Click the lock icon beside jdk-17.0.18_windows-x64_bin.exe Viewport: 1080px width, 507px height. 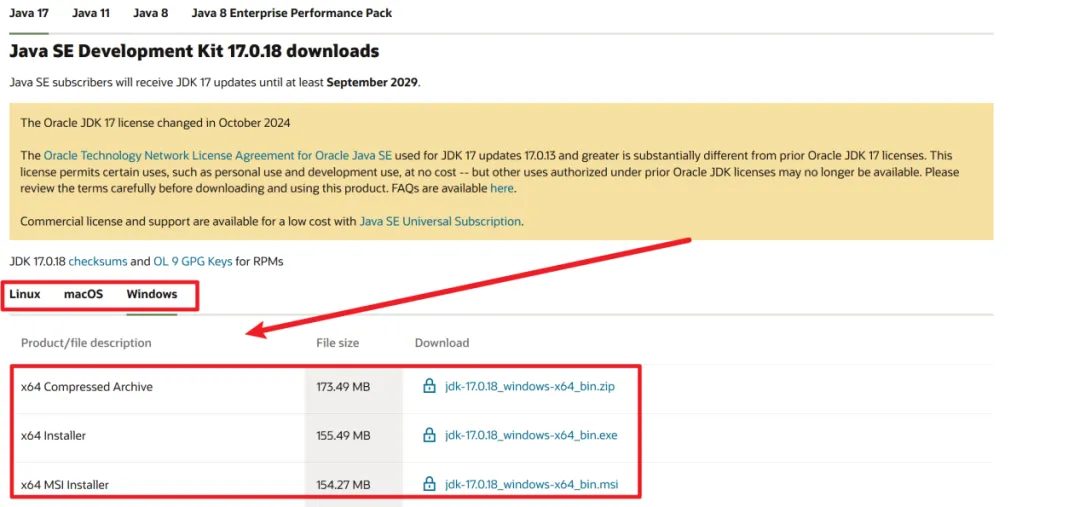[x=429, y=435]
